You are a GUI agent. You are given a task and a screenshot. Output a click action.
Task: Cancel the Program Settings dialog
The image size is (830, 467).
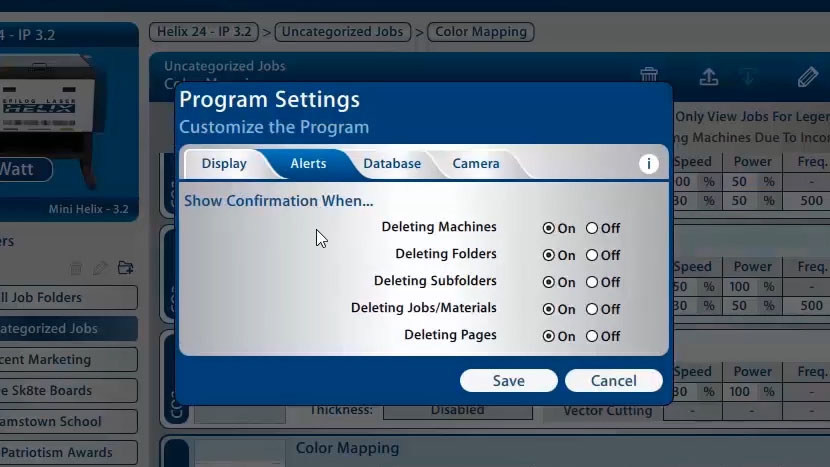(613, 381)
